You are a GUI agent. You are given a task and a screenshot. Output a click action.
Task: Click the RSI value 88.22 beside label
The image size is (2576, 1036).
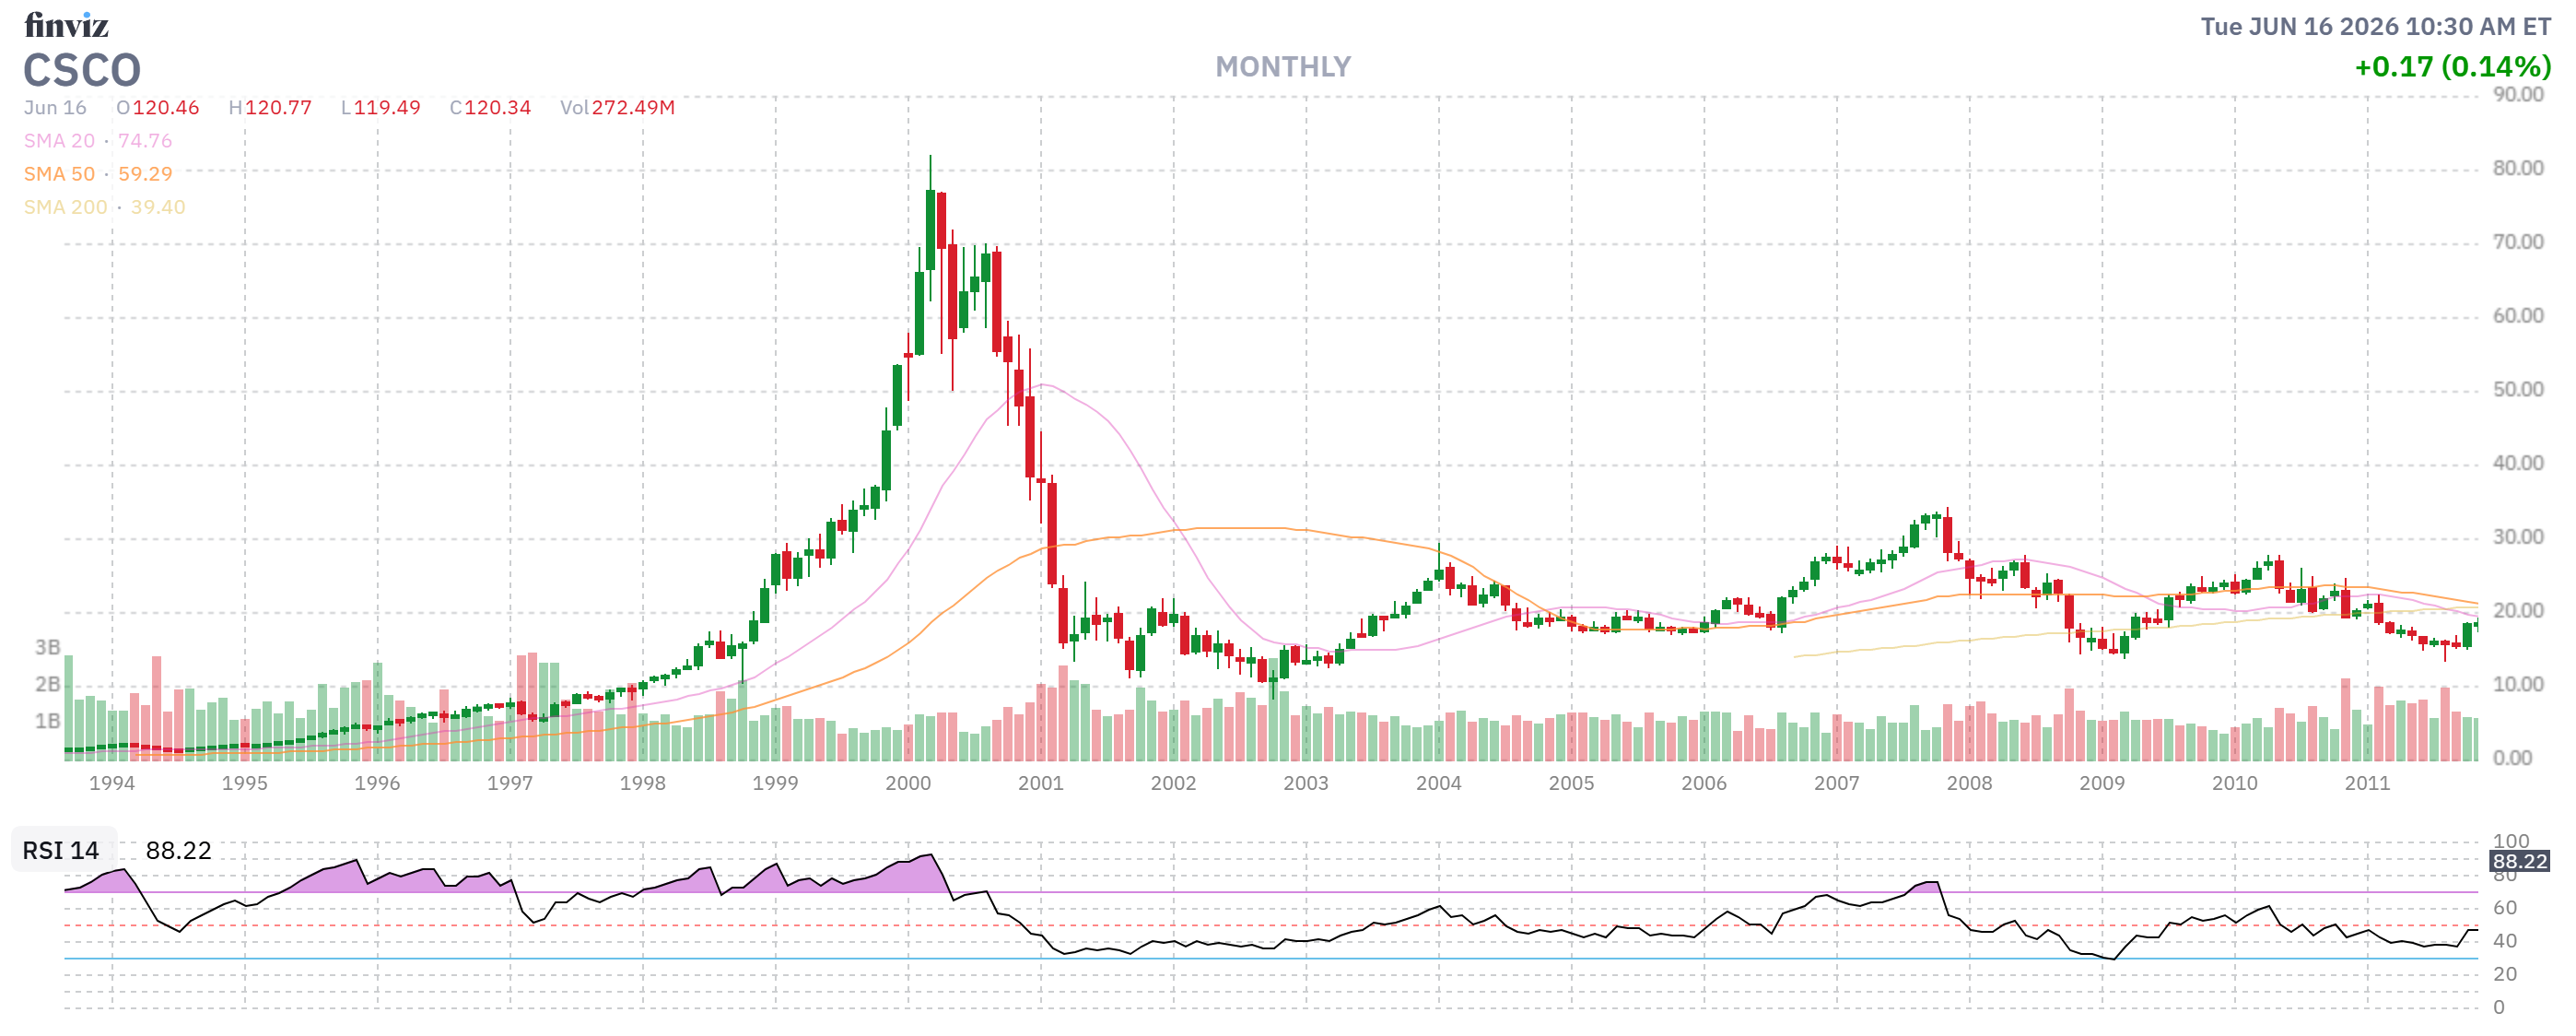[179, 850]
